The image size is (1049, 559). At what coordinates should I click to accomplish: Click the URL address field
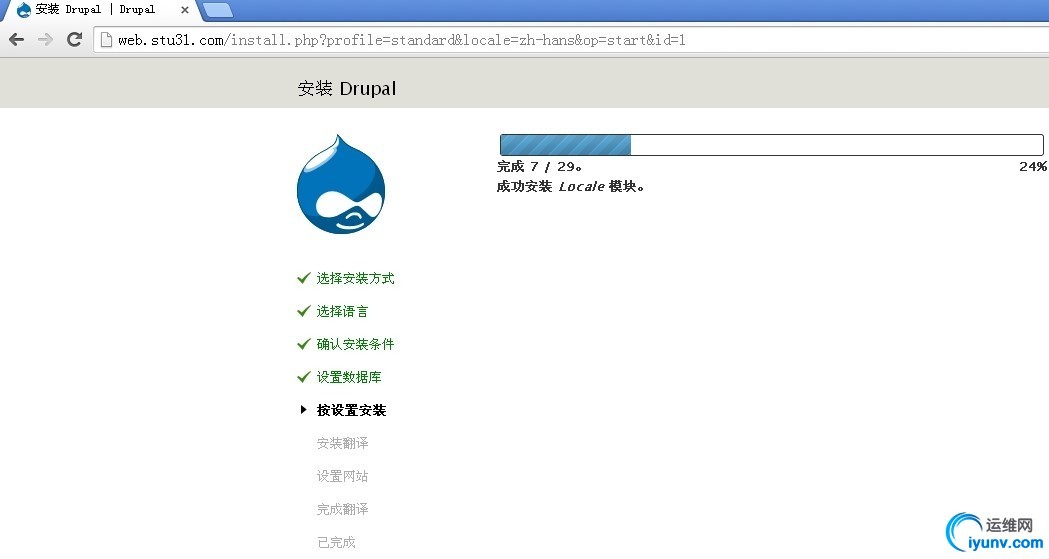pyautogui.click(x=570, y=40)
